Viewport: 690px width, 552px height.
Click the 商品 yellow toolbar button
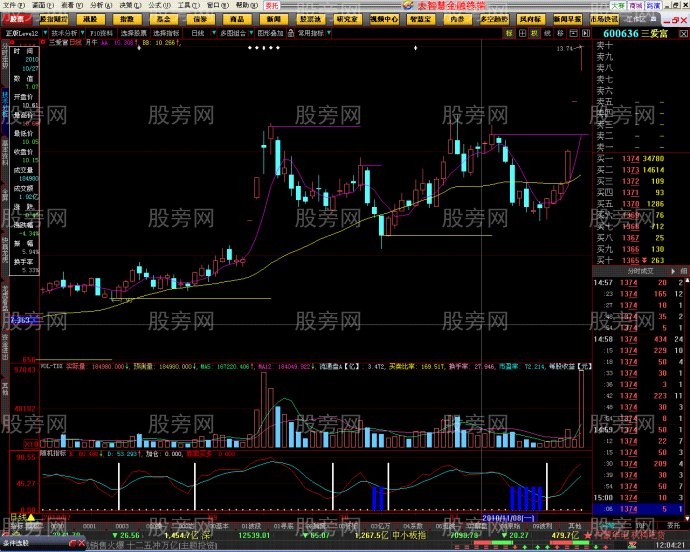coord(237,19)
